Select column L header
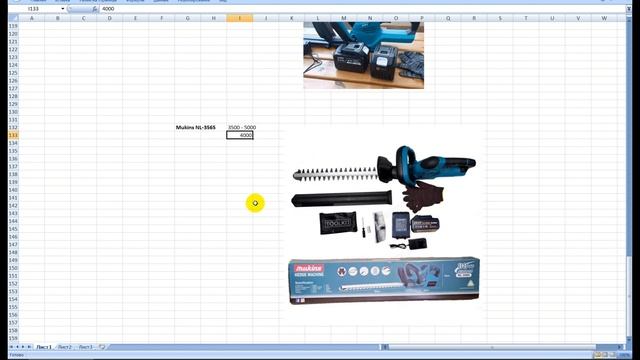640x360 pixels. (318, 18)
